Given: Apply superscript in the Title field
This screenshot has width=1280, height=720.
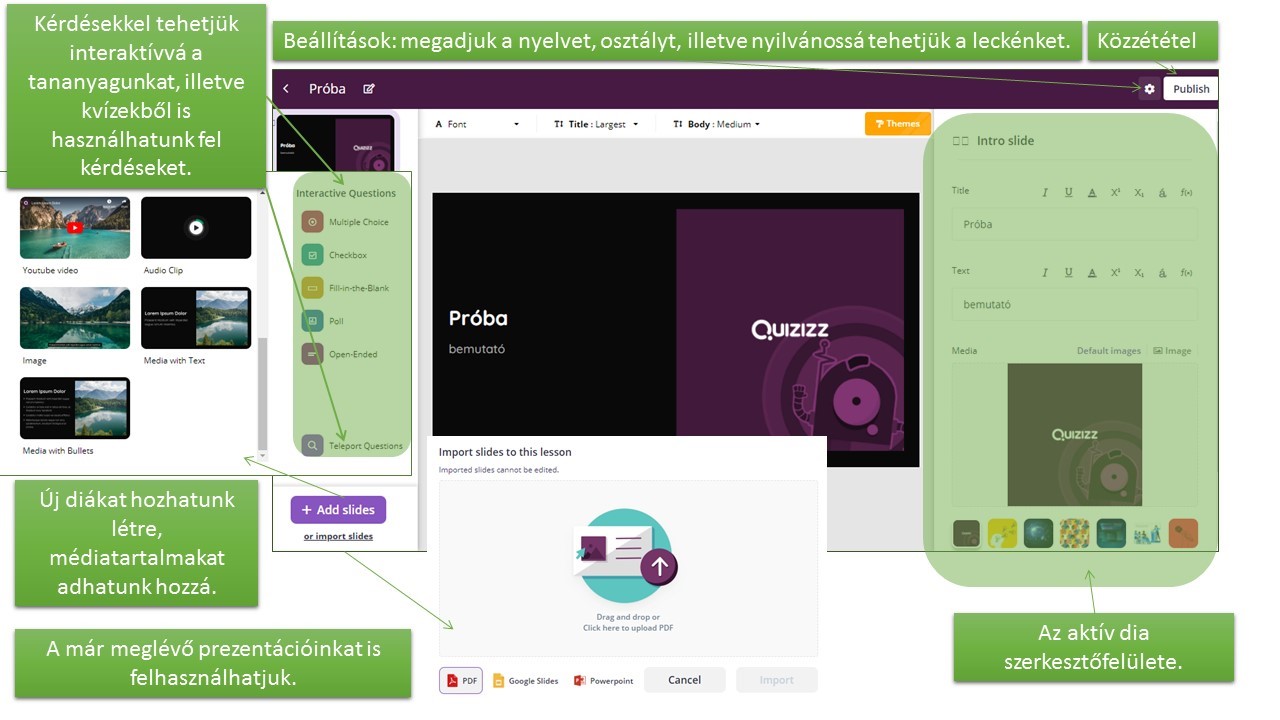Looking at the screenshot, I should (x=1115, y=192).
